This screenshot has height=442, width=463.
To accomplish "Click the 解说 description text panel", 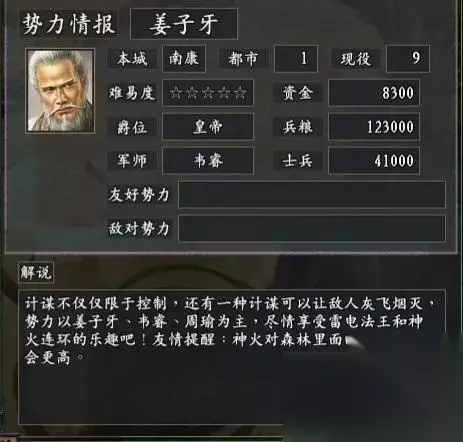I will [232, 357].
